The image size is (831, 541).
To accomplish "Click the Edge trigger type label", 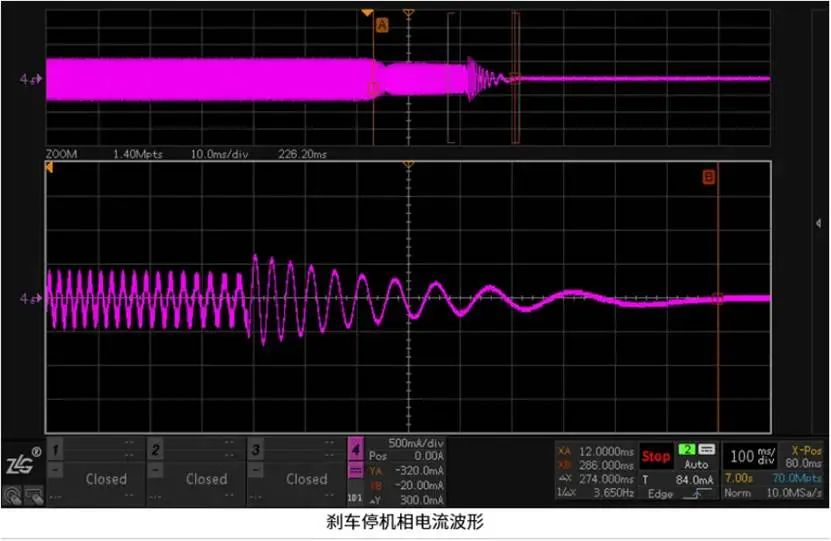I will pos(660,494).
